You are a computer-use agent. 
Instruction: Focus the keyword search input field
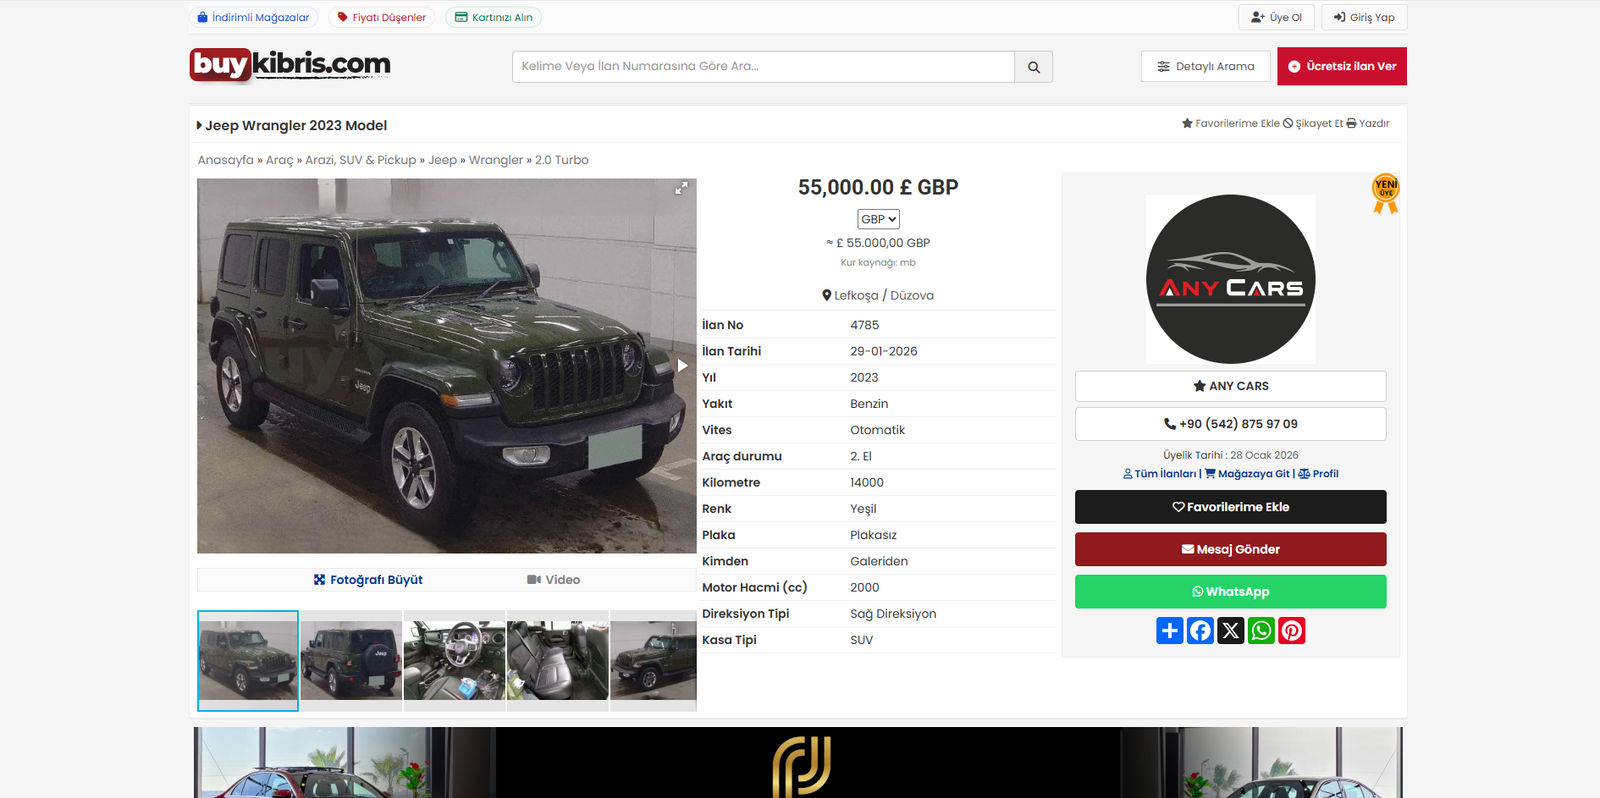[x=763, y=67]
